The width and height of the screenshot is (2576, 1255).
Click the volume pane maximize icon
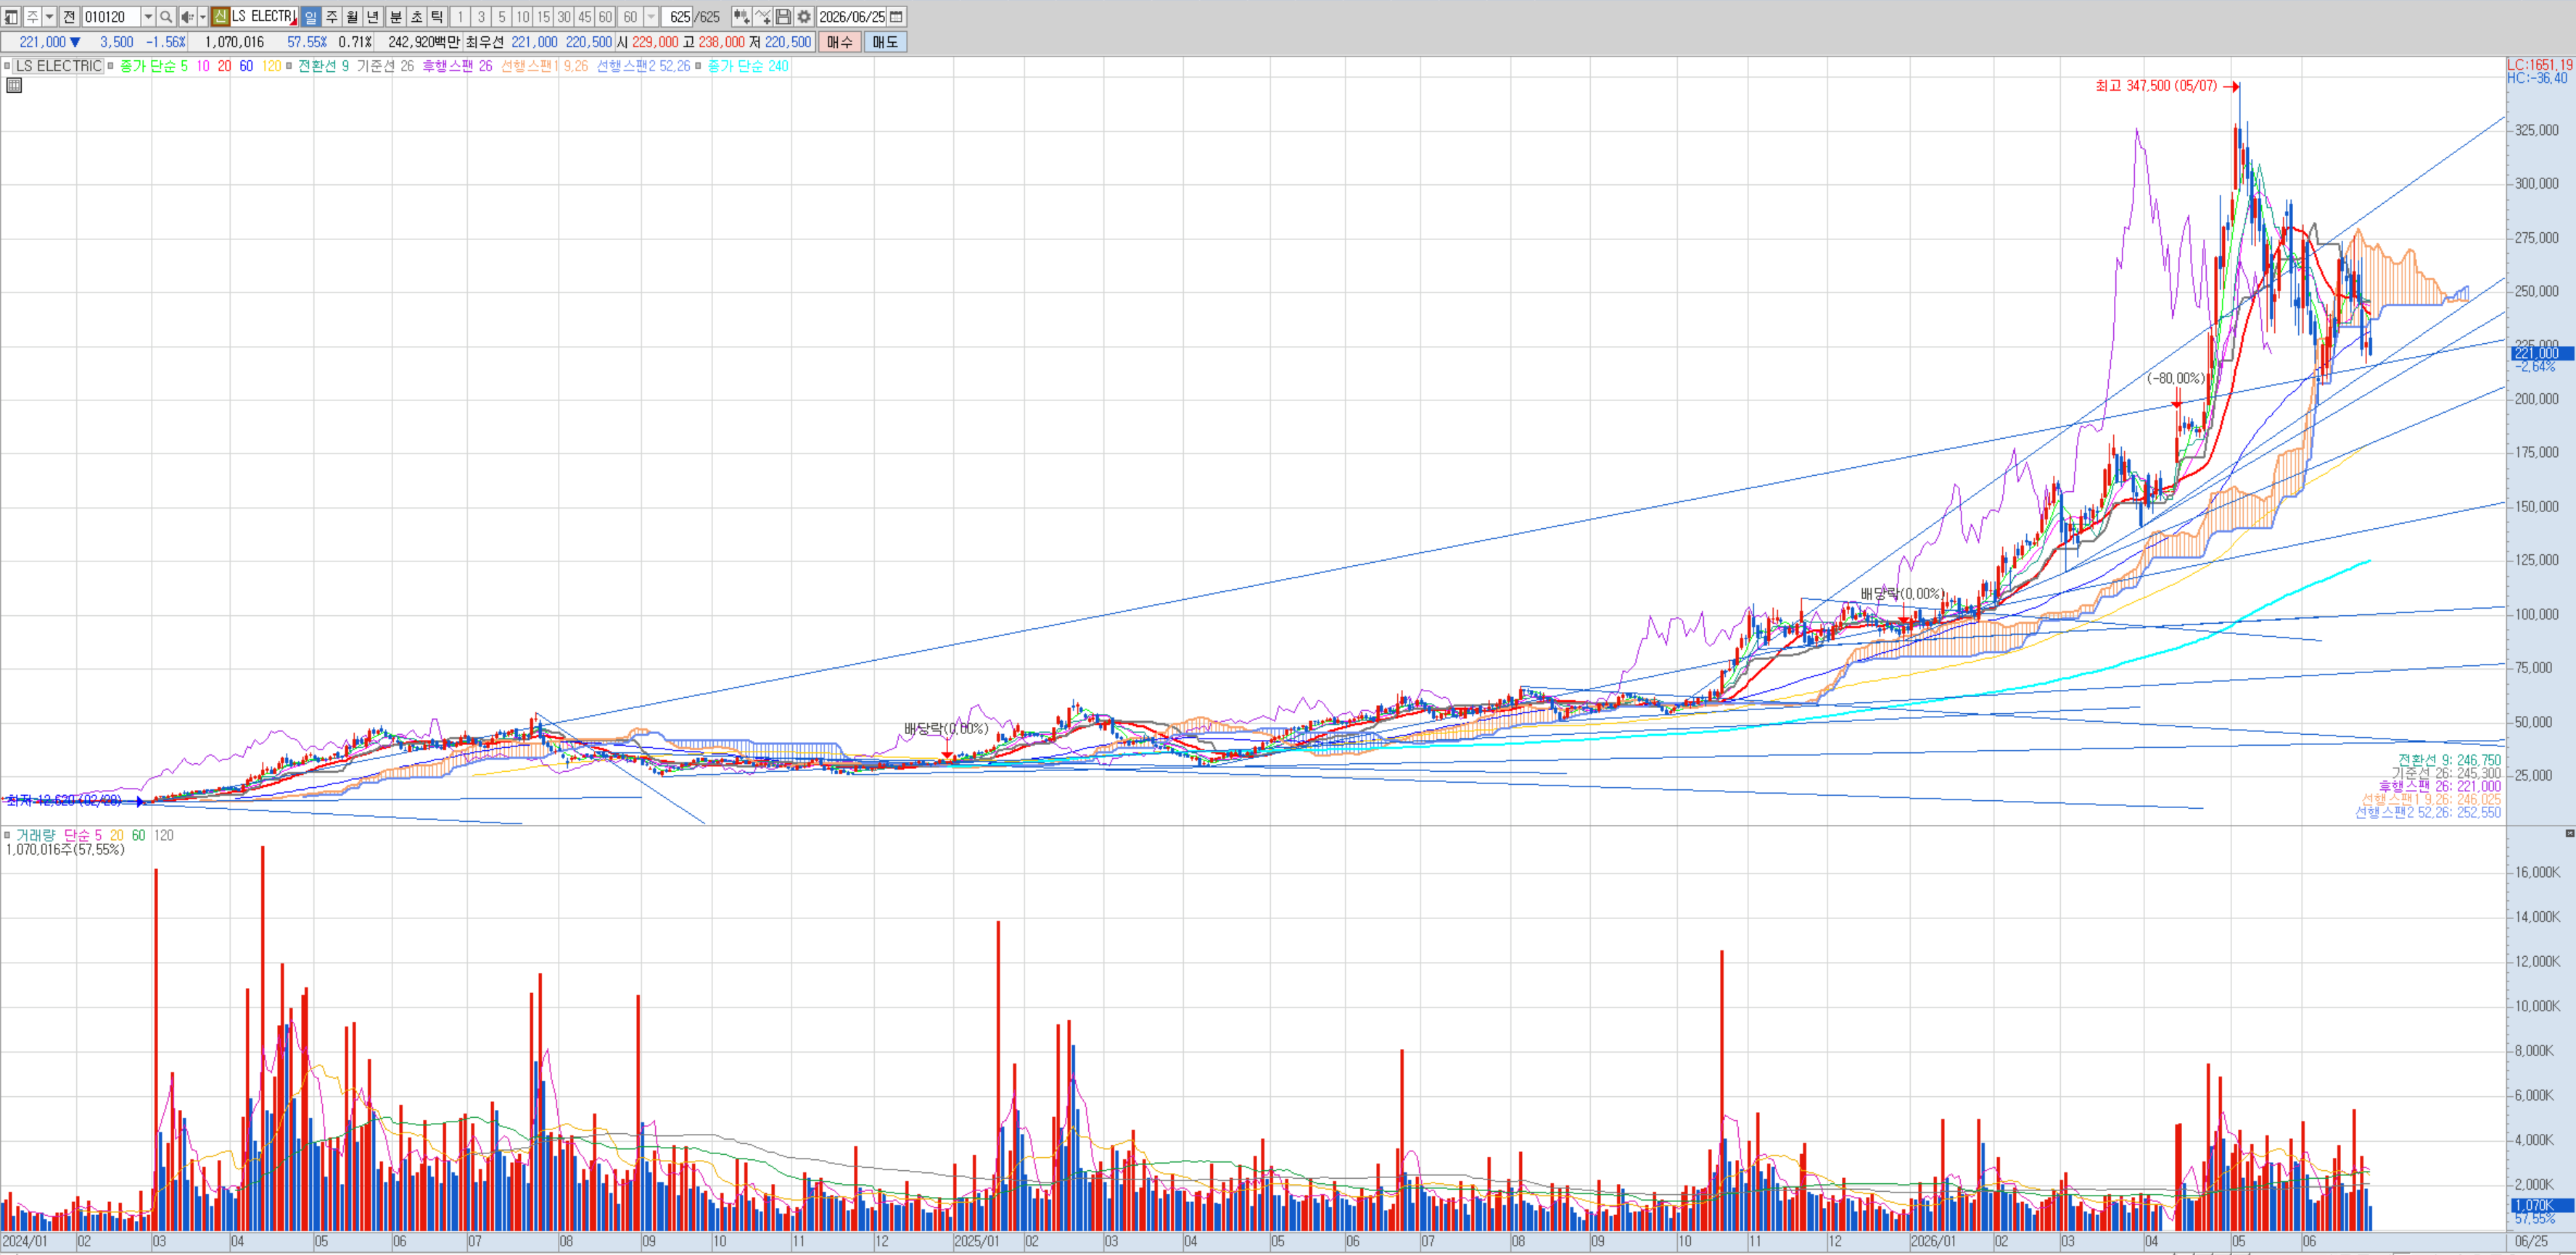pos(2569,833)
